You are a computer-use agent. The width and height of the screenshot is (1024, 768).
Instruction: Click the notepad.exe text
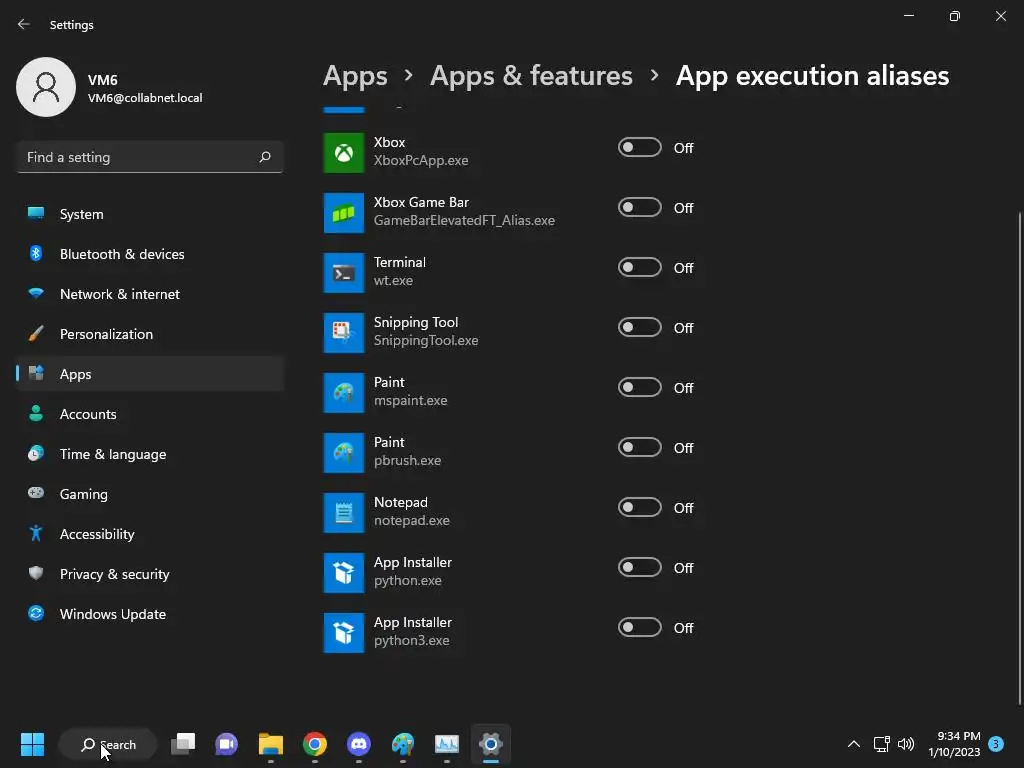click(411, 521)
